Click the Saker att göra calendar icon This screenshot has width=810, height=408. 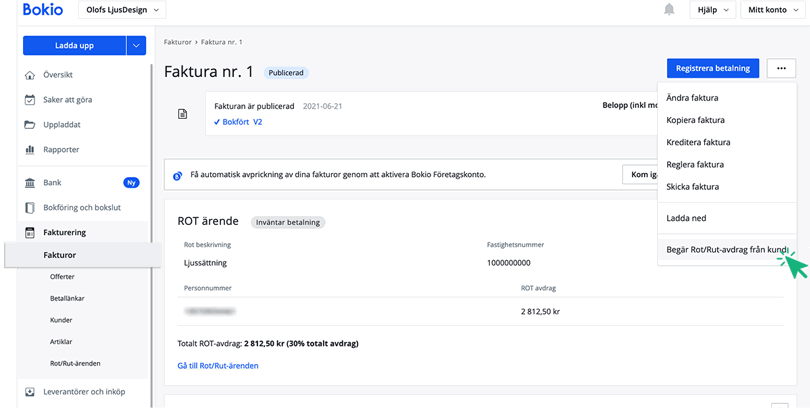pyautogui.click(x=30, y=100)
